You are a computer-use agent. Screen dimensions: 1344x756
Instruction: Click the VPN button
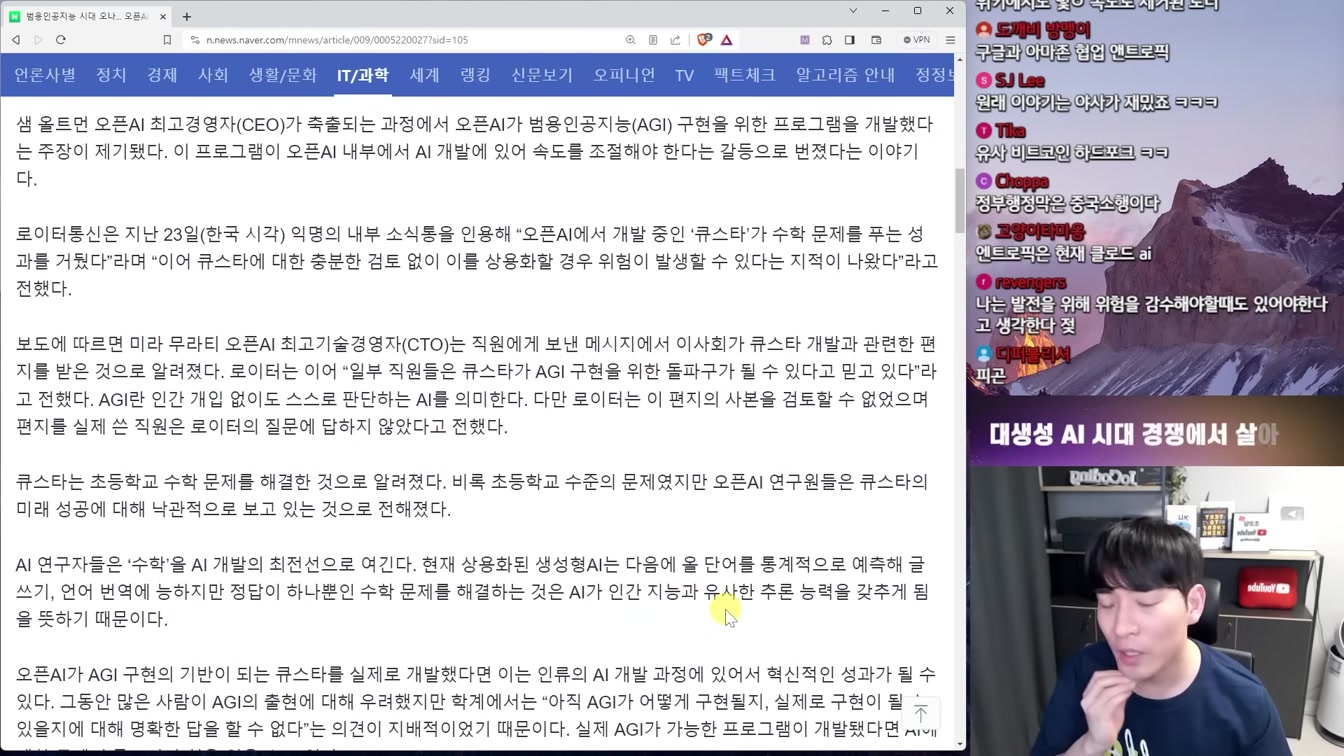(916, 40)
